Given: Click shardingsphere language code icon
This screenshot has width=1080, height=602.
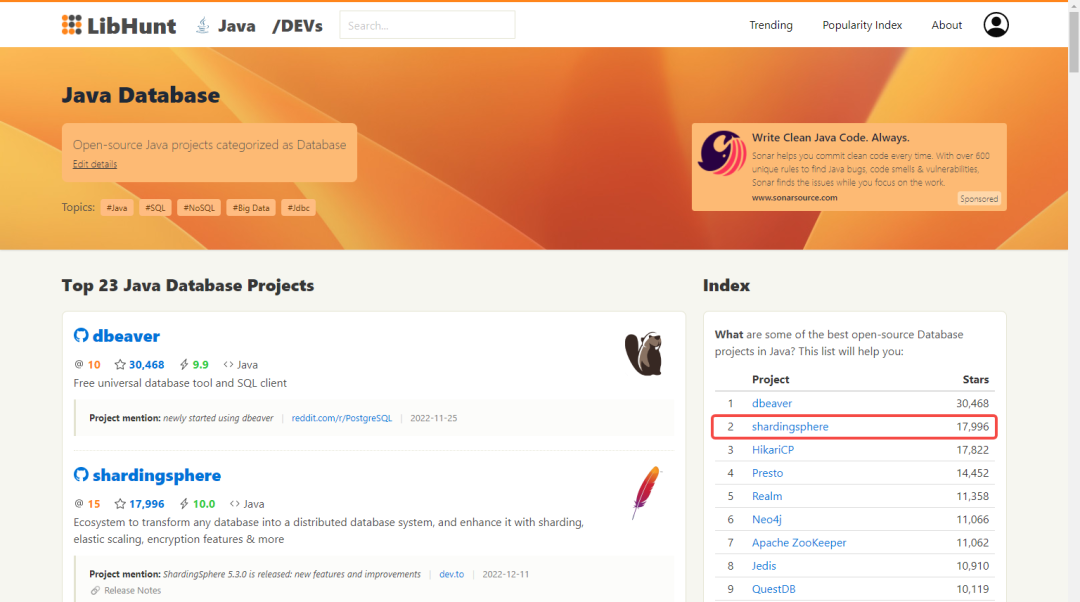Looking at the screenshot, I should [x=234, y=504].
